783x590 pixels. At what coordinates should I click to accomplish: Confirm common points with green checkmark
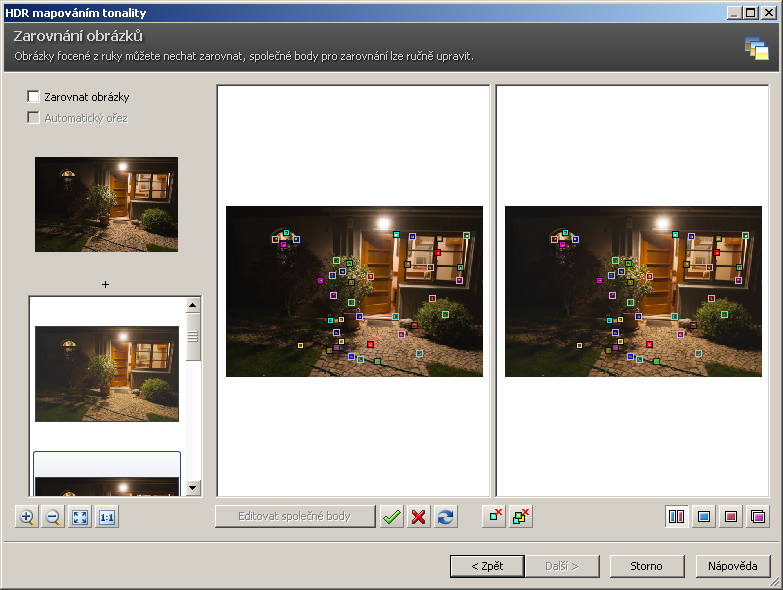tap(392, 517)
